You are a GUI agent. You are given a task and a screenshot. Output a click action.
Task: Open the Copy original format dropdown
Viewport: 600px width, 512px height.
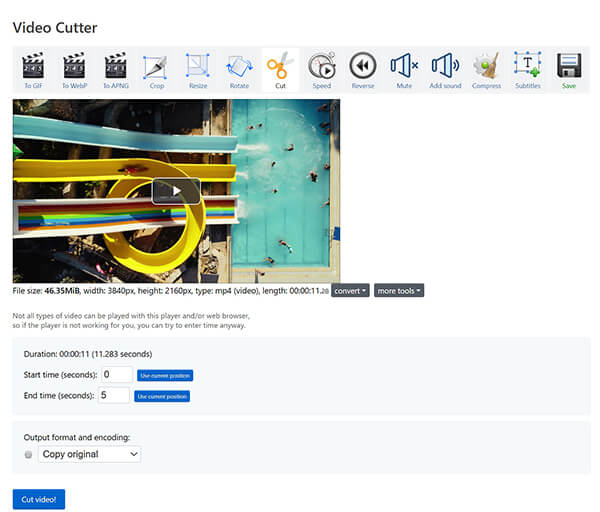pos(90,454)
